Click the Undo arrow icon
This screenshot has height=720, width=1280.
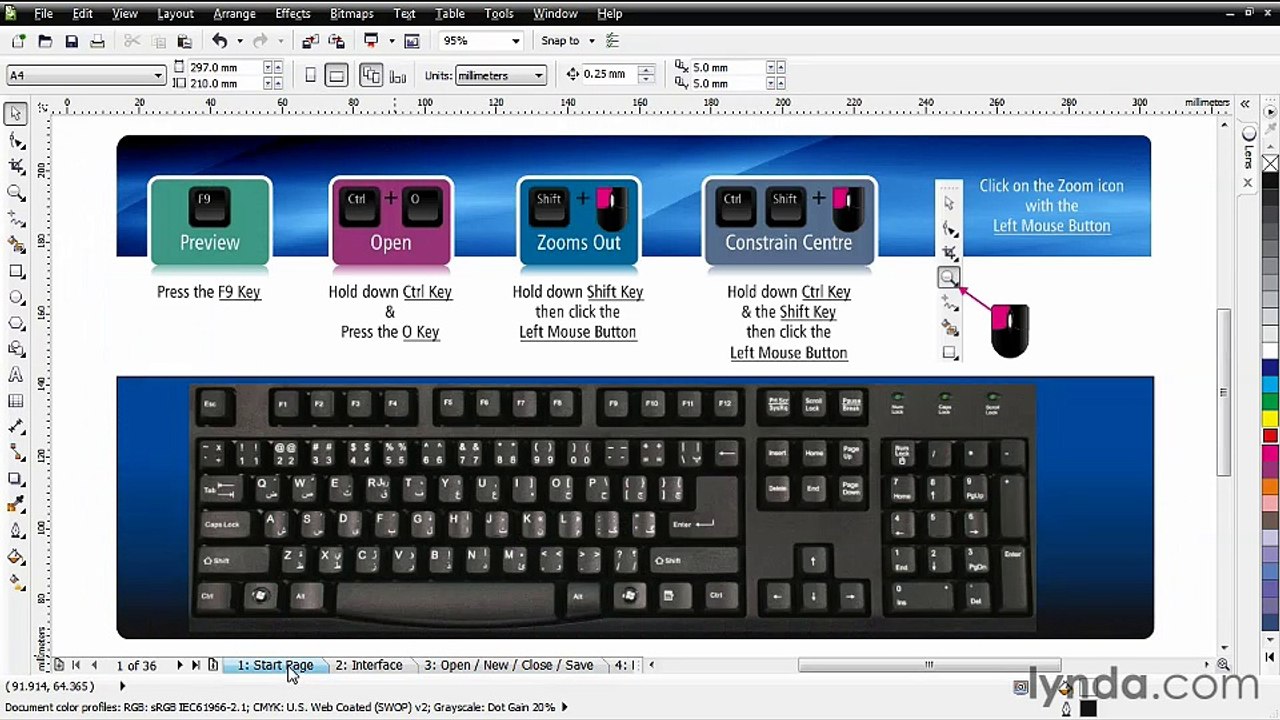coord(220,41)
